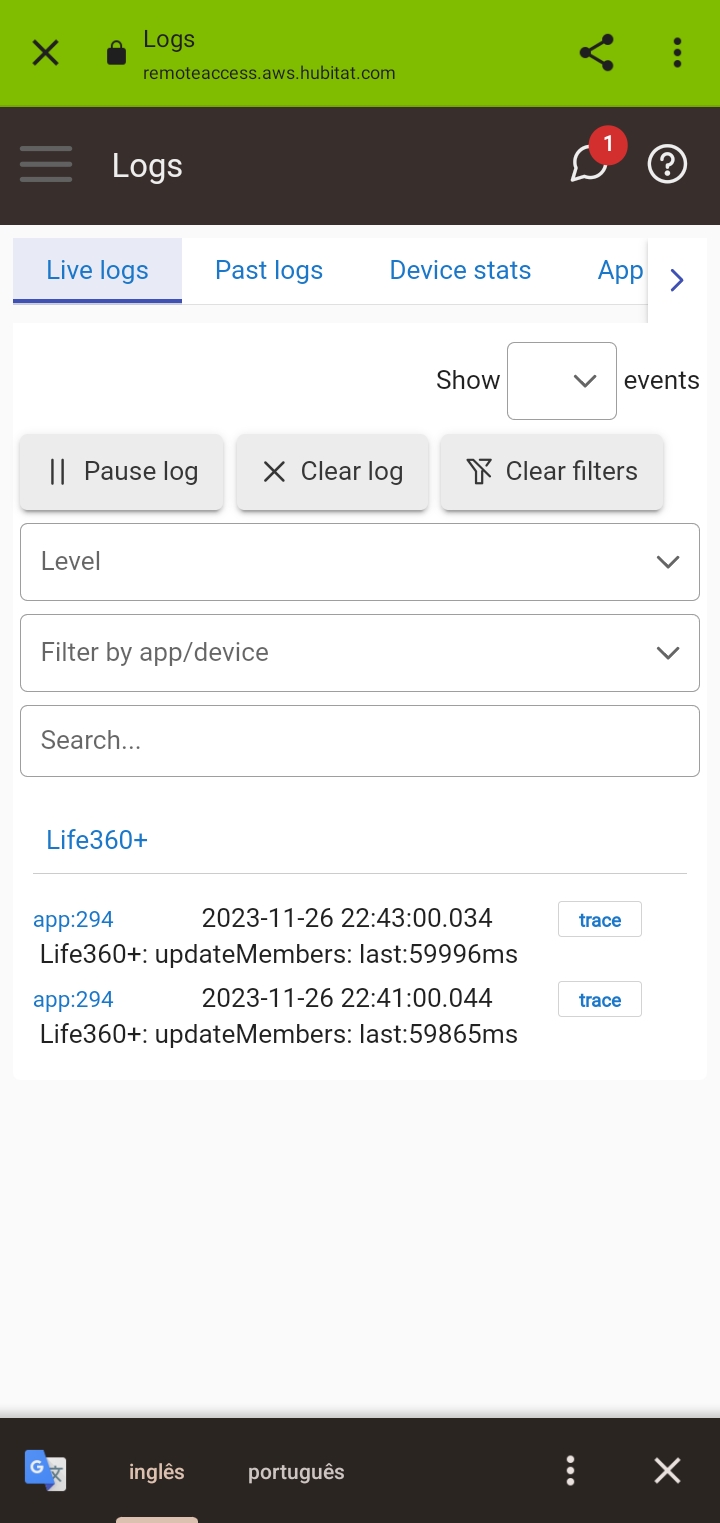720x1523 pixels.
Task: Open the Level filter dropdown
Action: pyautogui.click(x=360, y=562)
